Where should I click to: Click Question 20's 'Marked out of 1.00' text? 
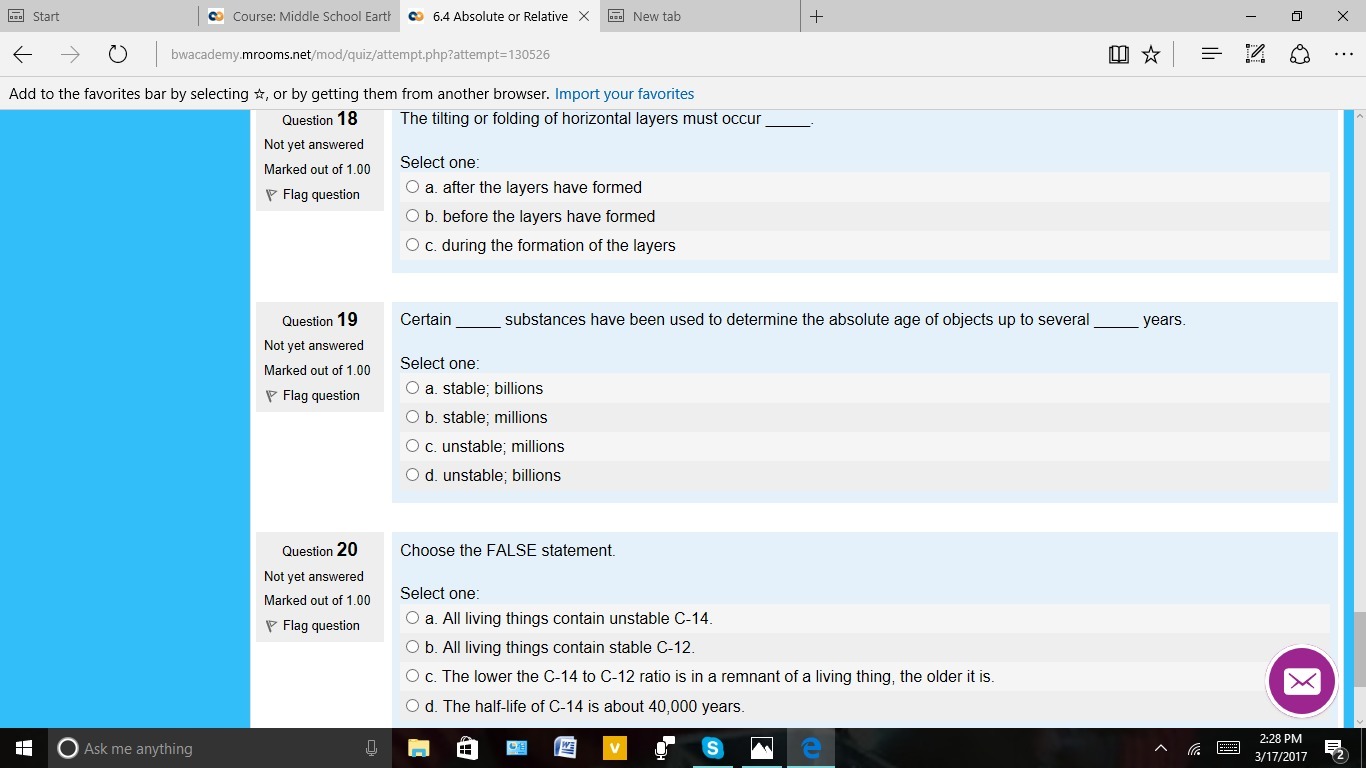(317, 601)
